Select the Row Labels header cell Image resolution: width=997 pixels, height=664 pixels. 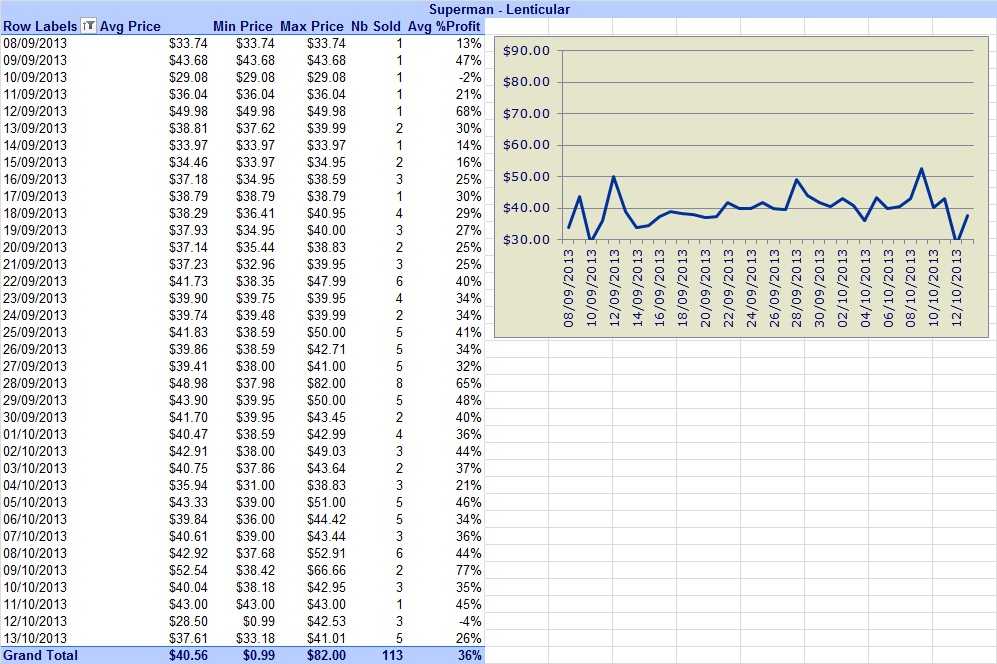pos(40,26)
